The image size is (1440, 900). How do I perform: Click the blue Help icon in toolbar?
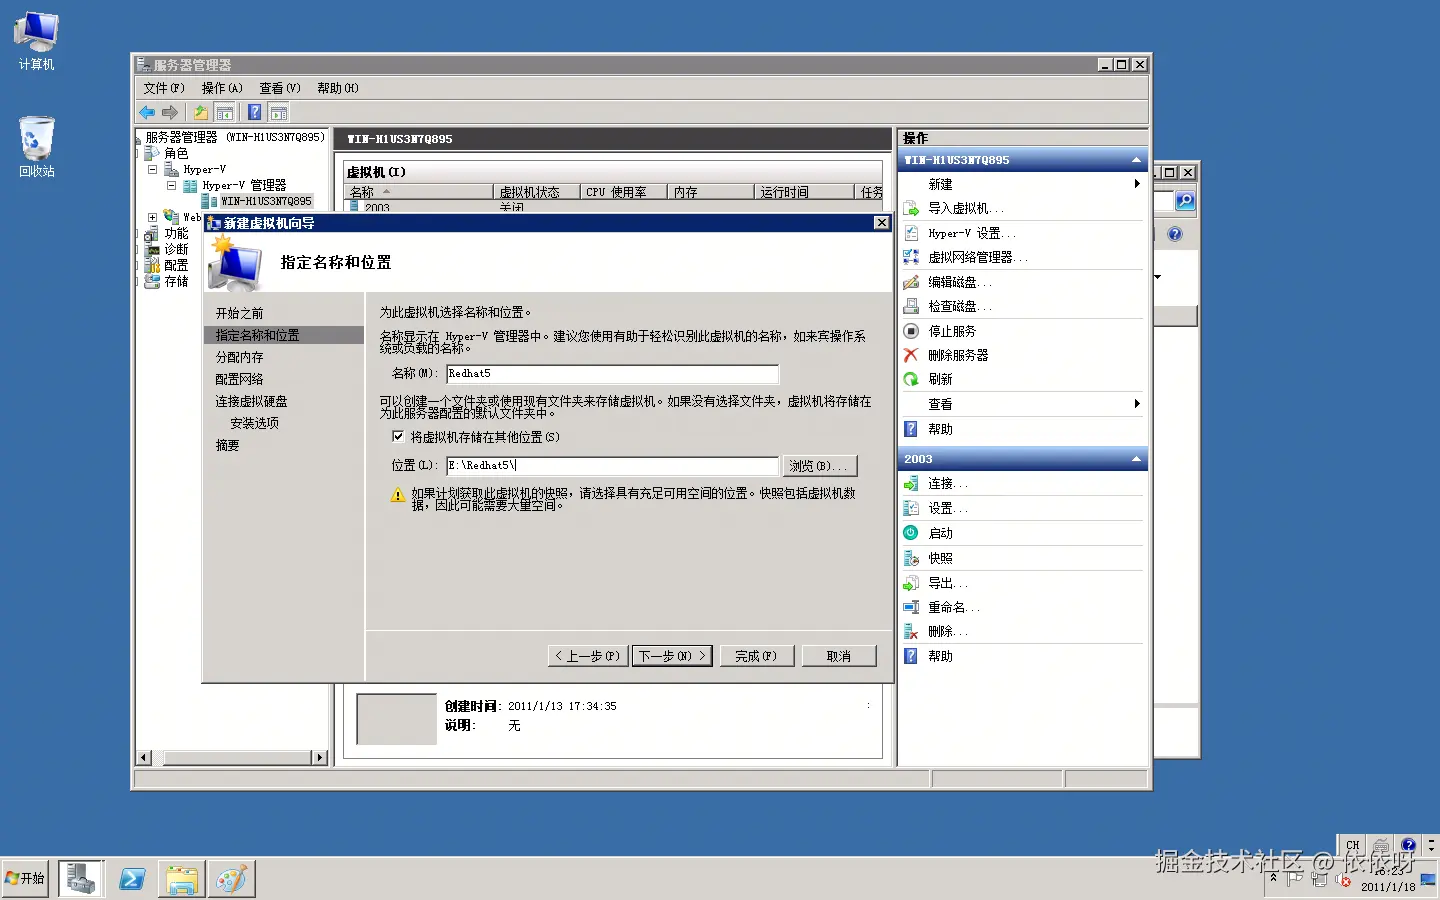(255, 112)
